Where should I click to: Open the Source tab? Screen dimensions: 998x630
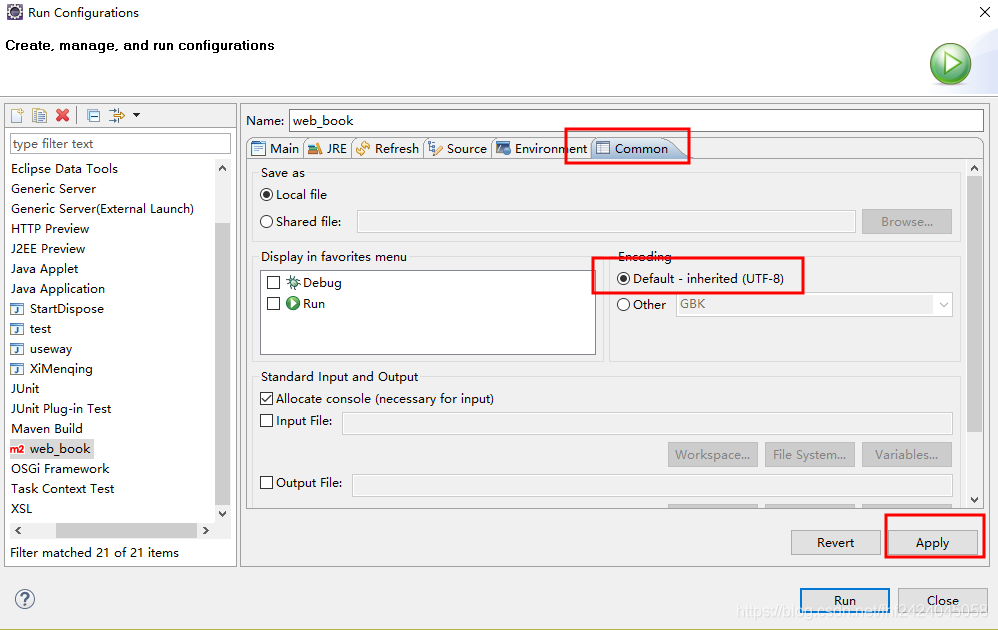tap(458, 148)
